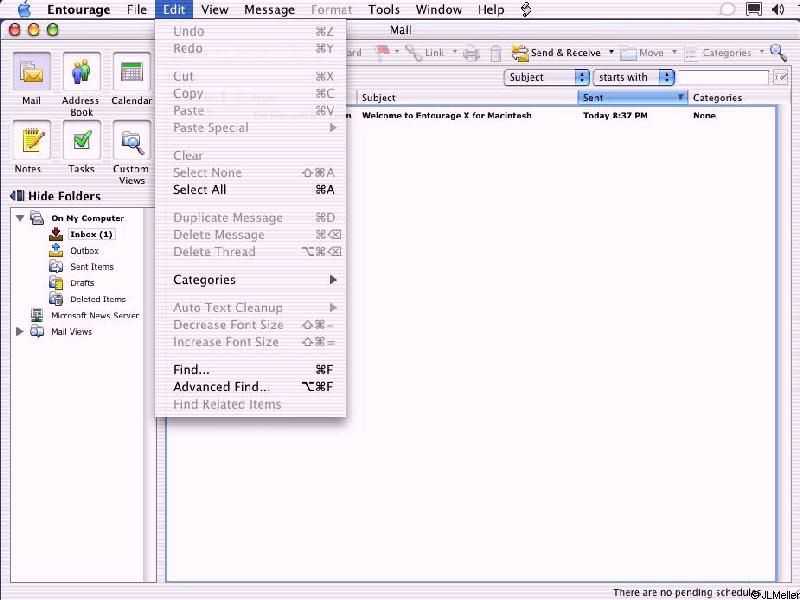Click the Move folder toolbar icon
This screenshot has width=800, height=600.
(629, 53)
